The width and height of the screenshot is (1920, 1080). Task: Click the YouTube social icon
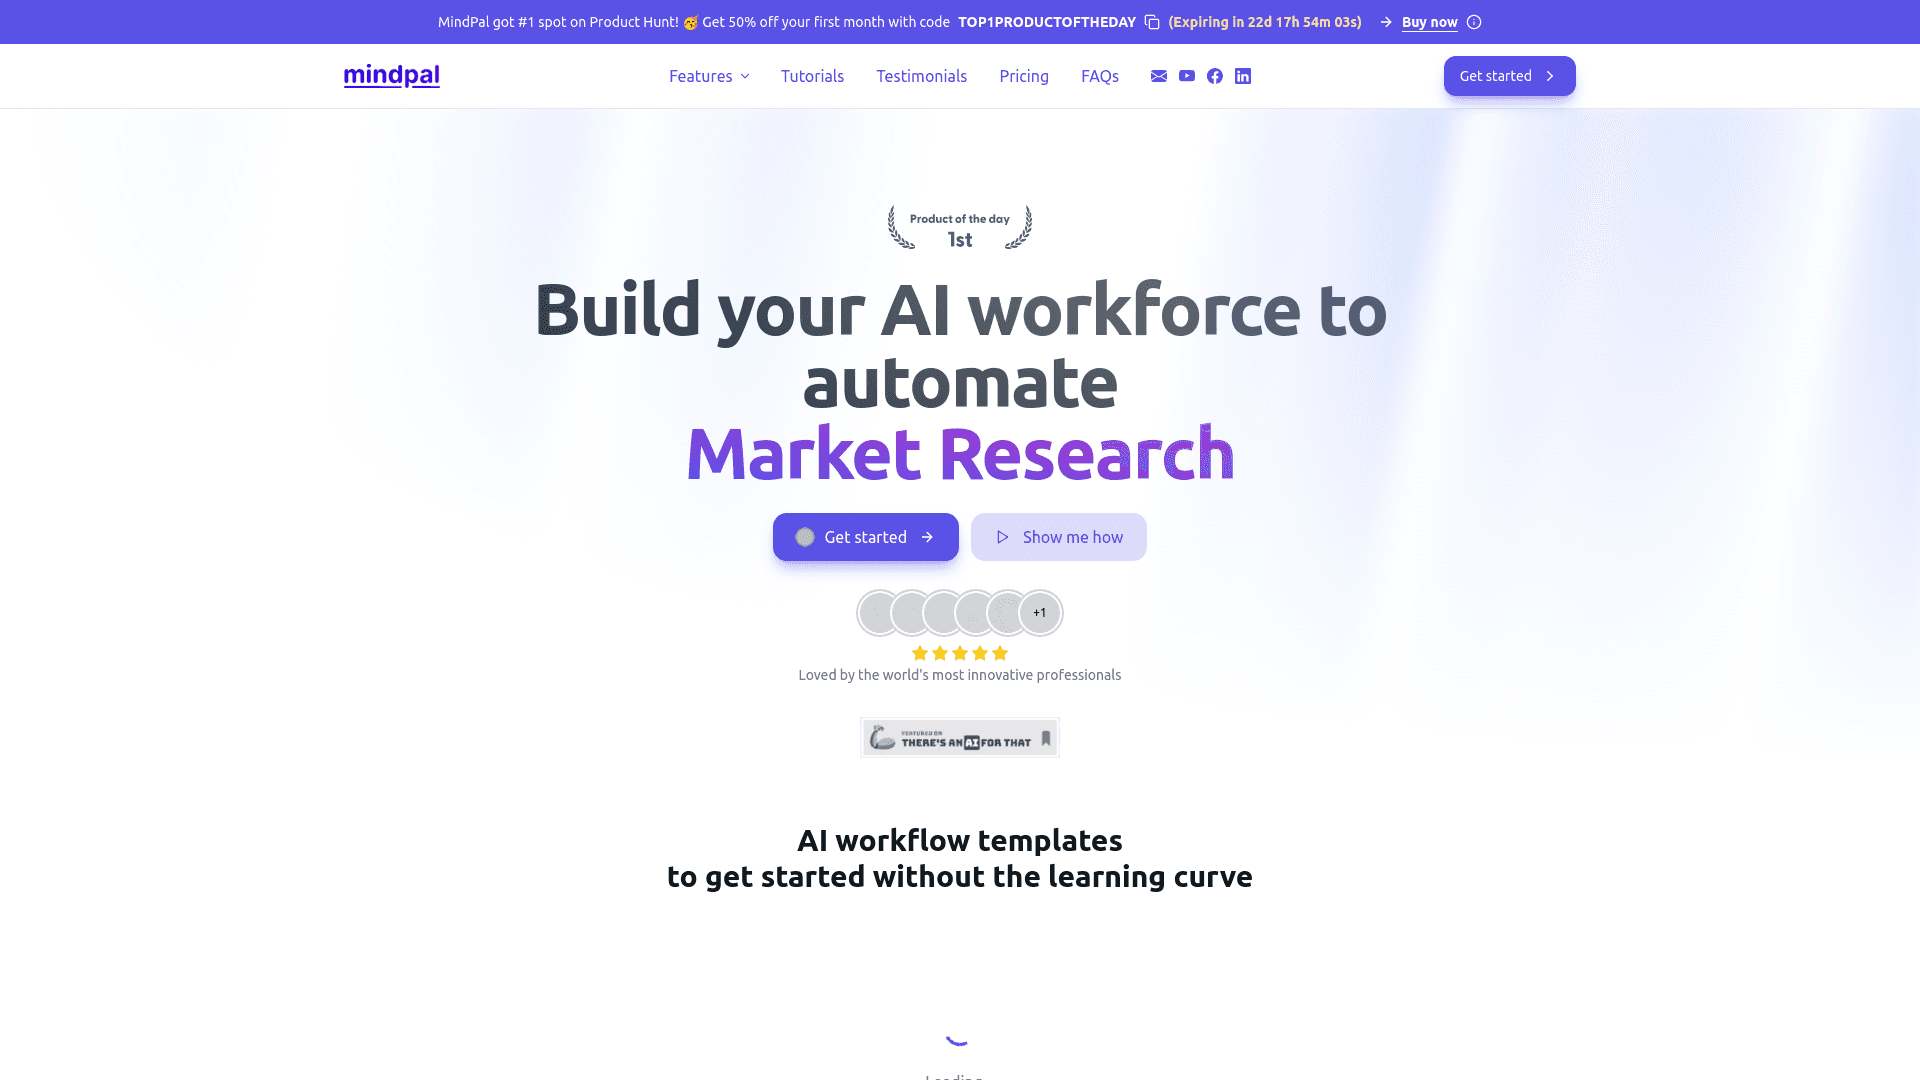[x=1185, y=75]
